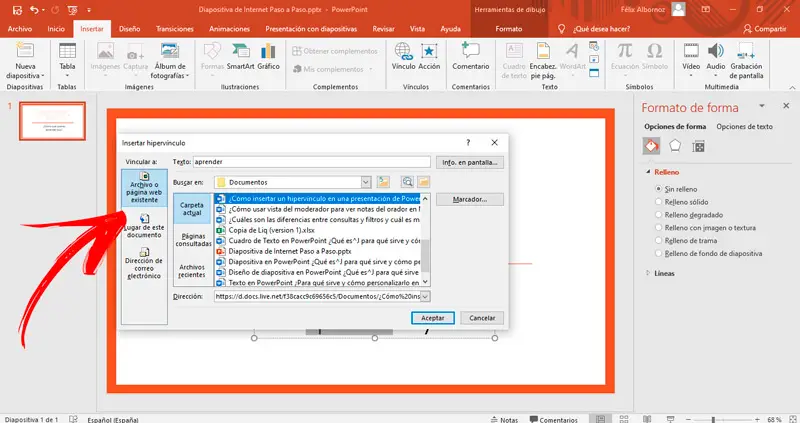Screen dimensions: 800x423
Task: Insert Audio from Multimedia group
Action: [x=715, y=60]
